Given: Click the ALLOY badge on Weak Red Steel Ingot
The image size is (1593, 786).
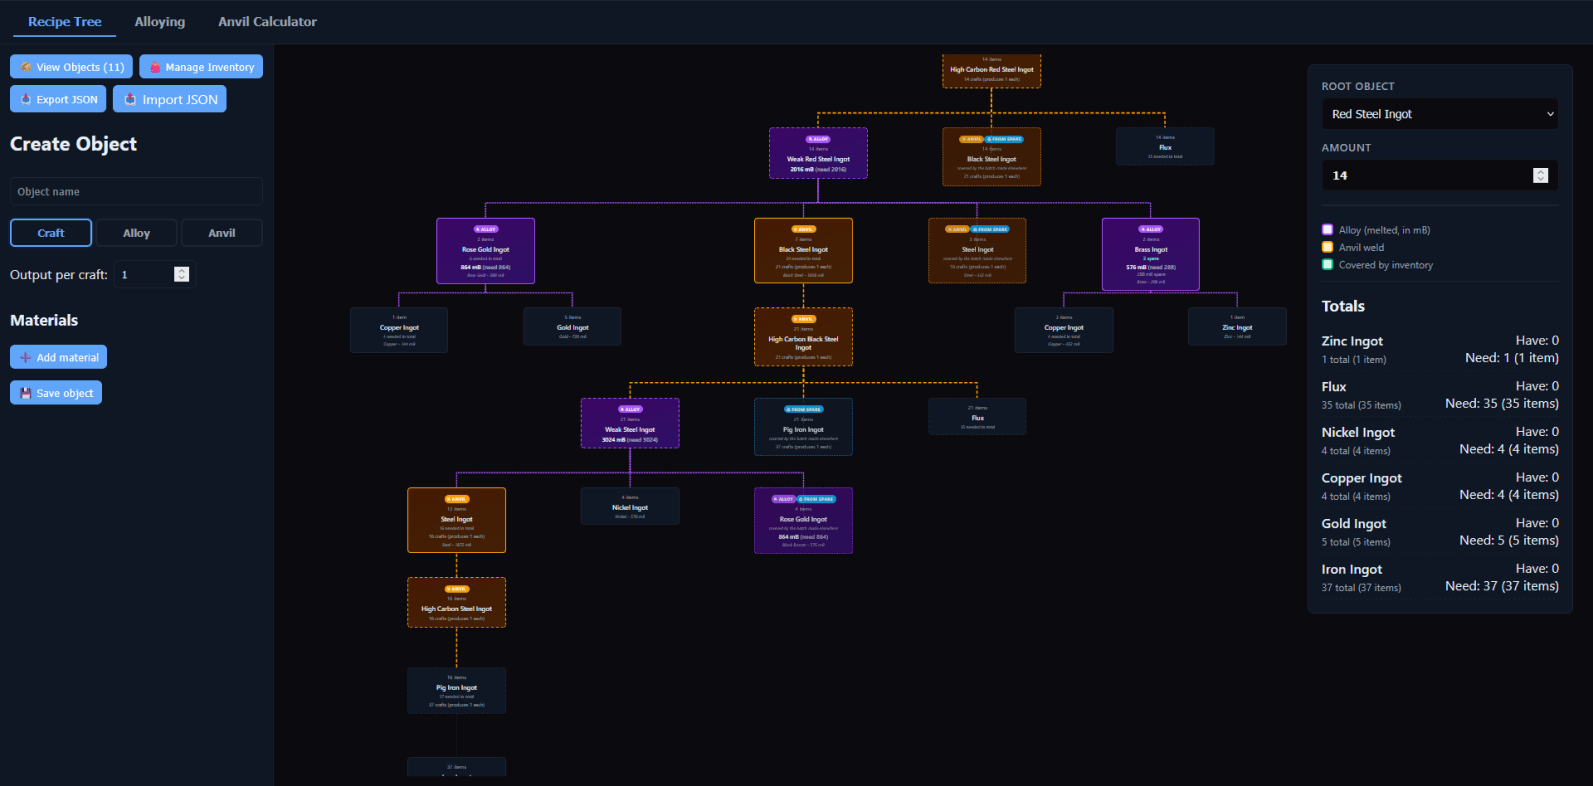Looking at the screenshot, I should click(818, 139).
